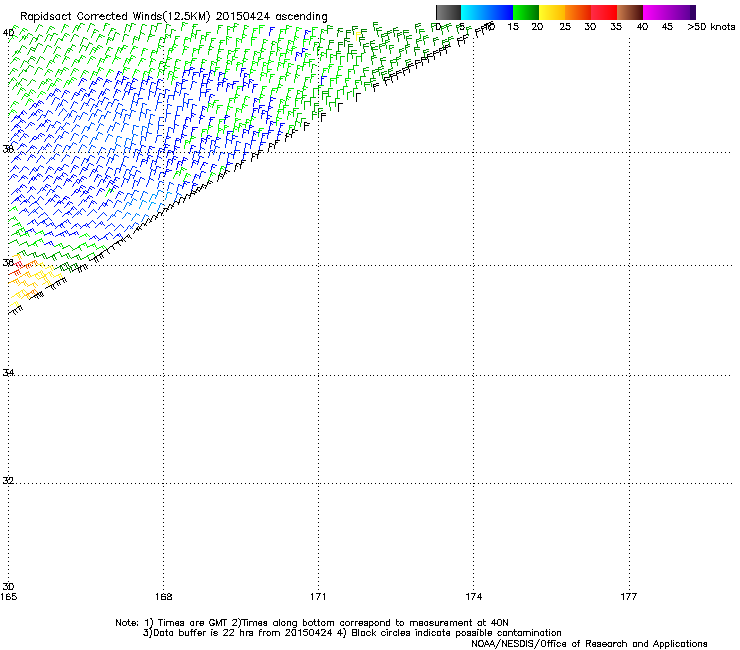Image resolution: width=740 pixels, height=650 pixels.
Task: Click the 'NOAA/NESDIS/Office of Research and Applications' credit
Action: click(589, 644)
